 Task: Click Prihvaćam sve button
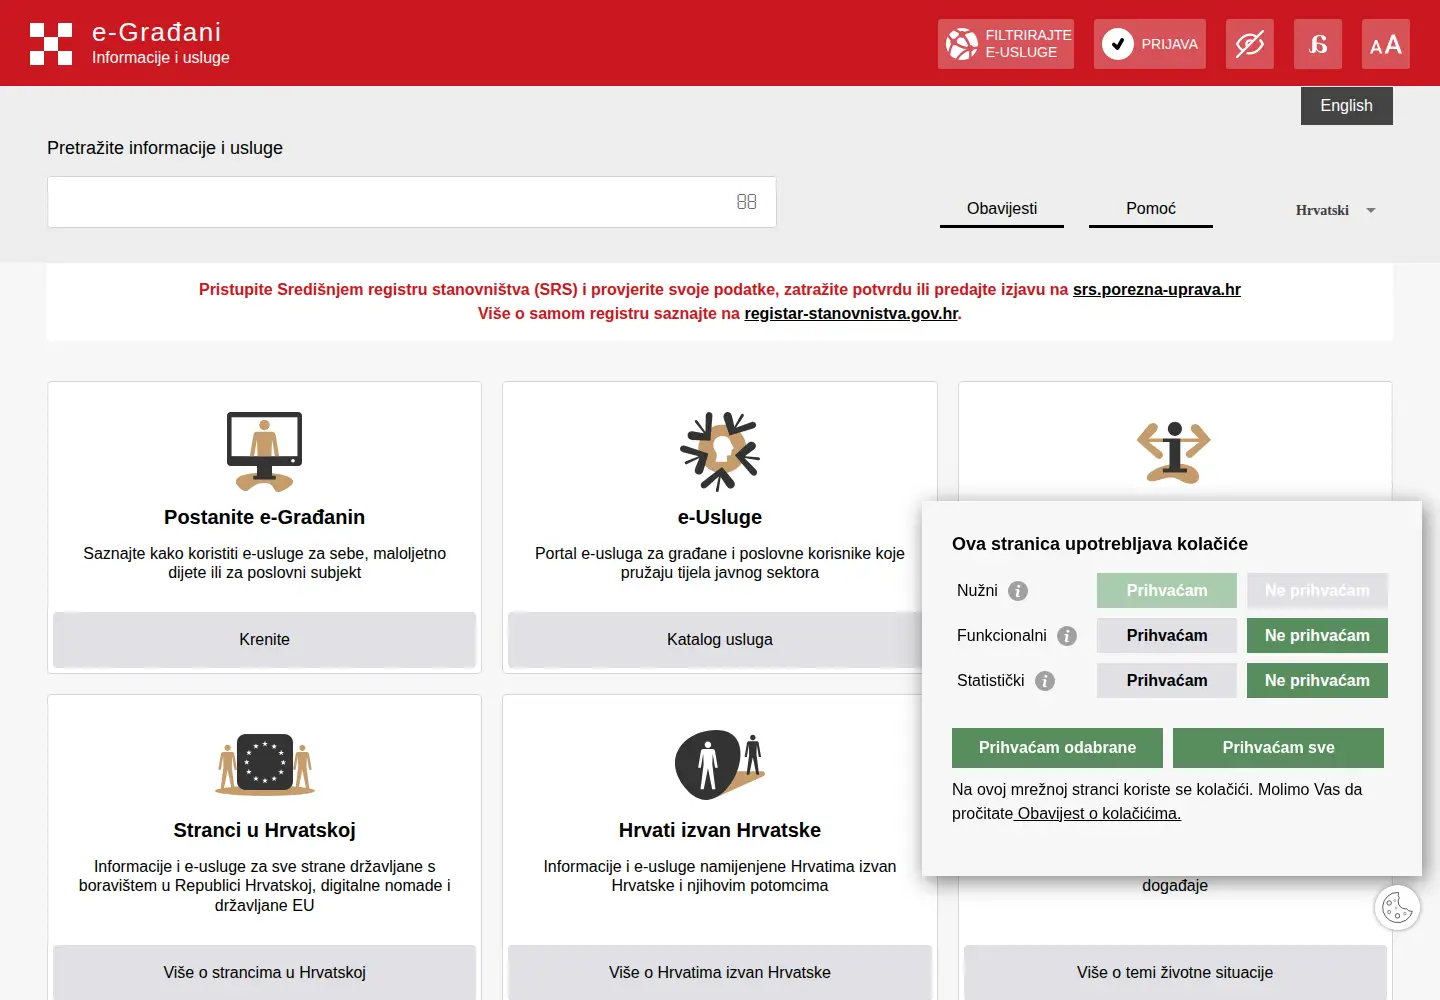tap(1278, 748)
